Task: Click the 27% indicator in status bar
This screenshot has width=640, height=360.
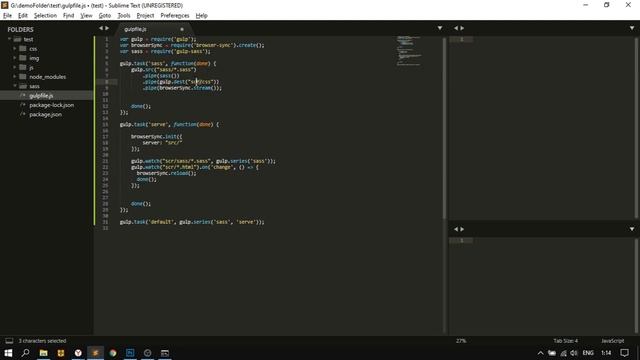Action: click(x=461, y=341)
